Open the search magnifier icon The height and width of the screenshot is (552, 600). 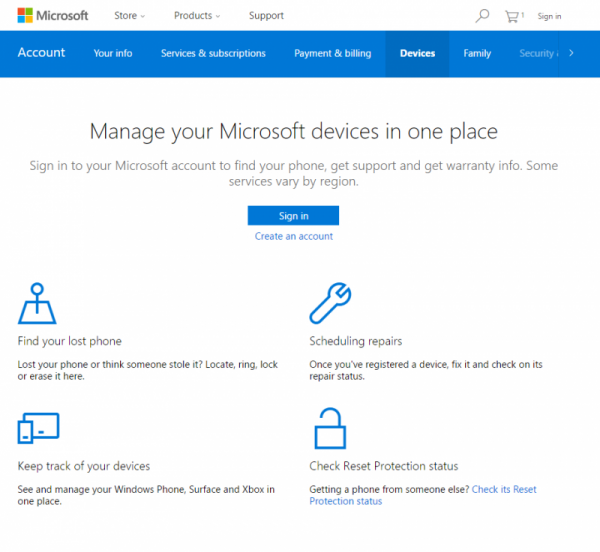coord(482,16)
